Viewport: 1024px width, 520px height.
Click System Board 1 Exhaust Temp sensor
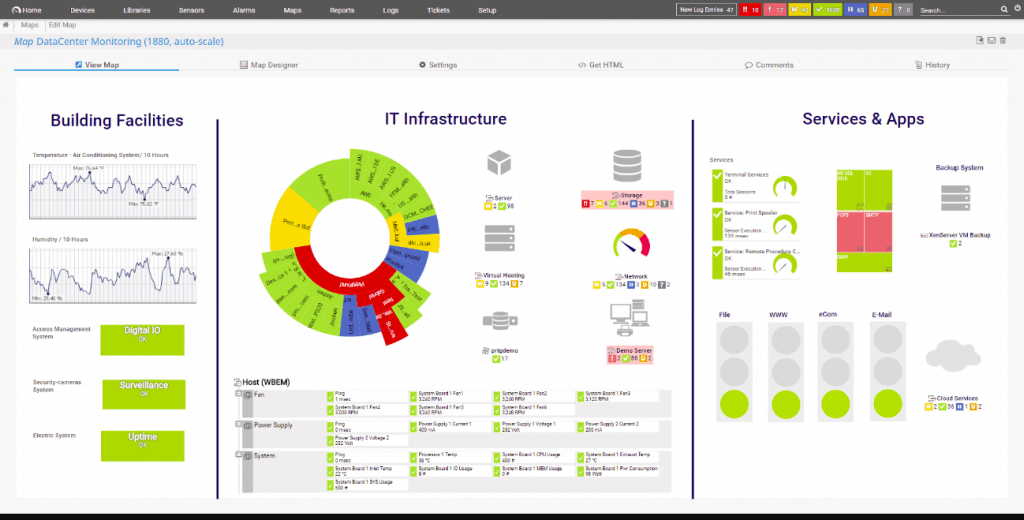[x=618, y=457]
